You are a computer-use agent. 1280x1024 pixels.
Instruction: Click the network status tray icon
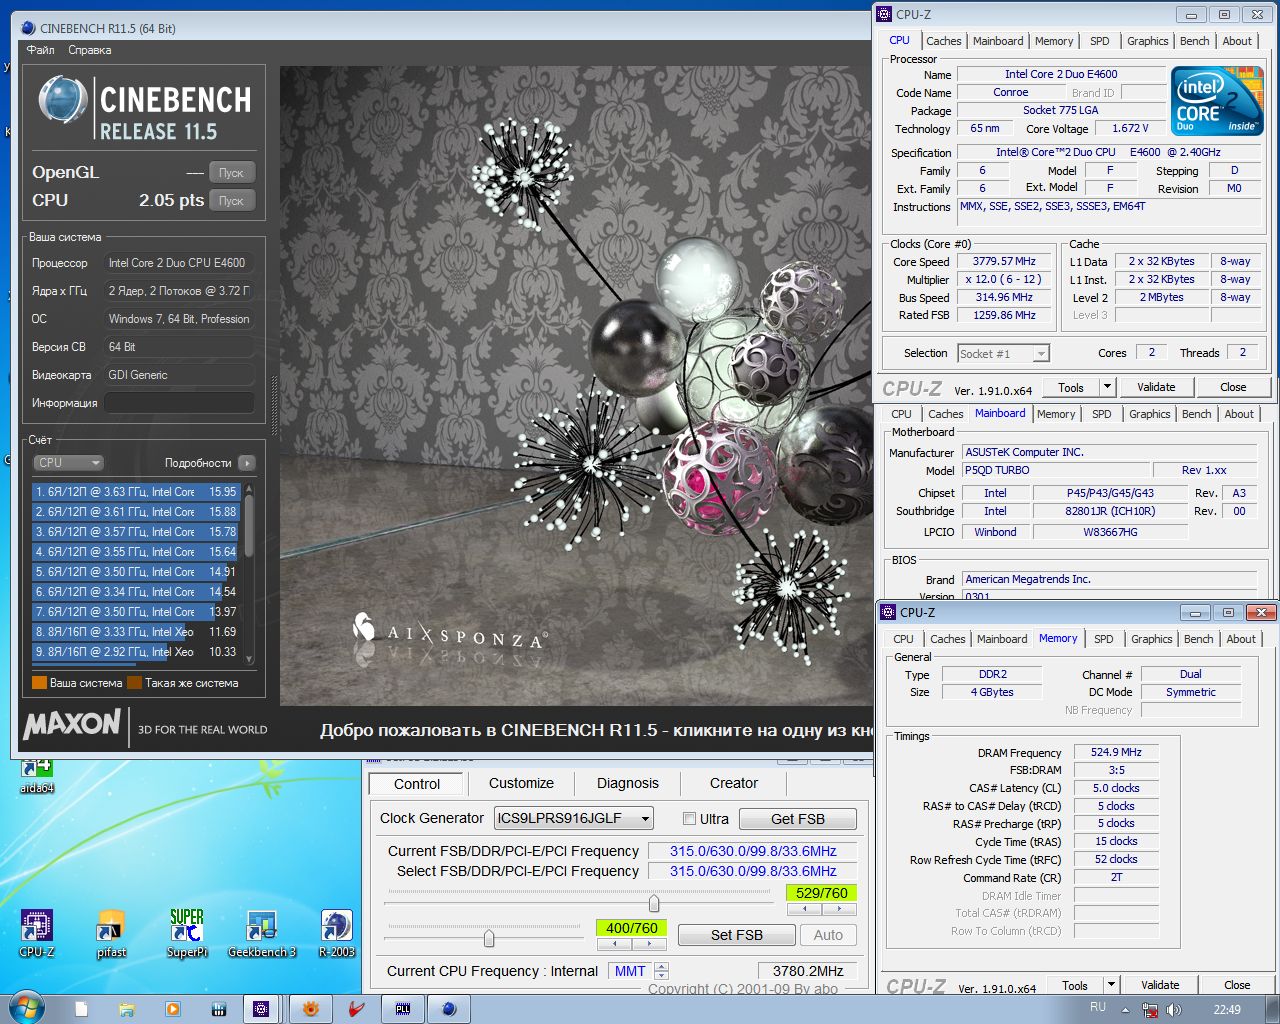tap(1149, 1009)
